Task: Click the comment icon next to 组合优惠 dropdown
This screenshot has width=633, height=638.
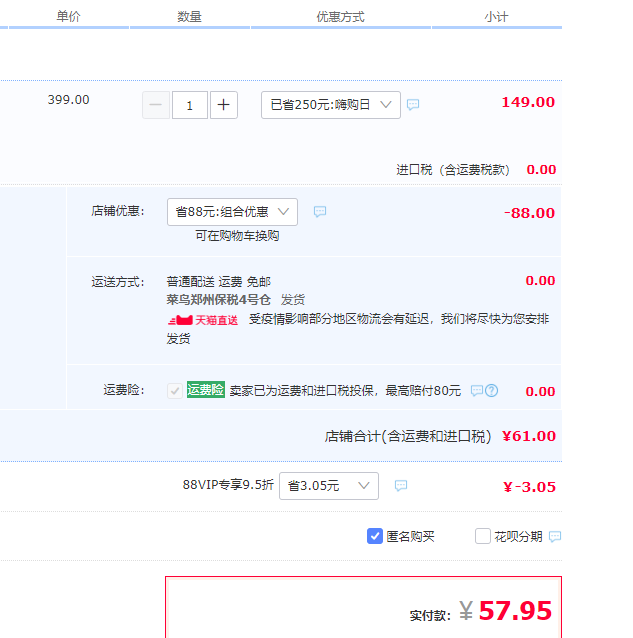Action: [x=320, y=212]
